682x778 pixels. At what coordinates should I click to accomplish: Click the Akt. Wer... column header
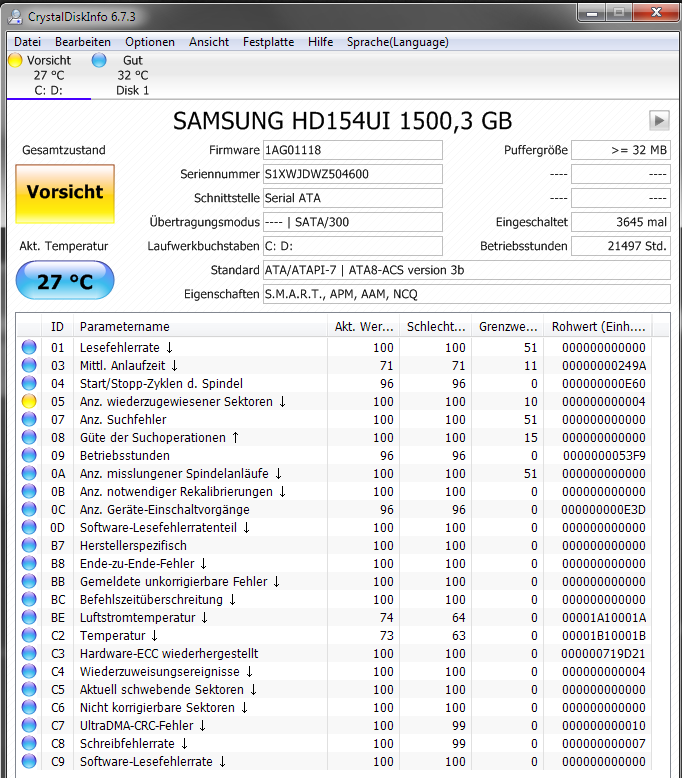coord(364,326)
